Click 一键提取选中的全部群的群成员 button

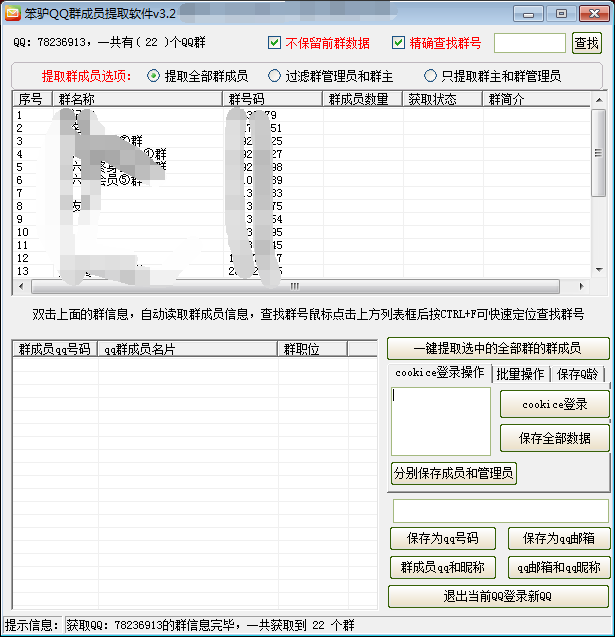(498, 348)
